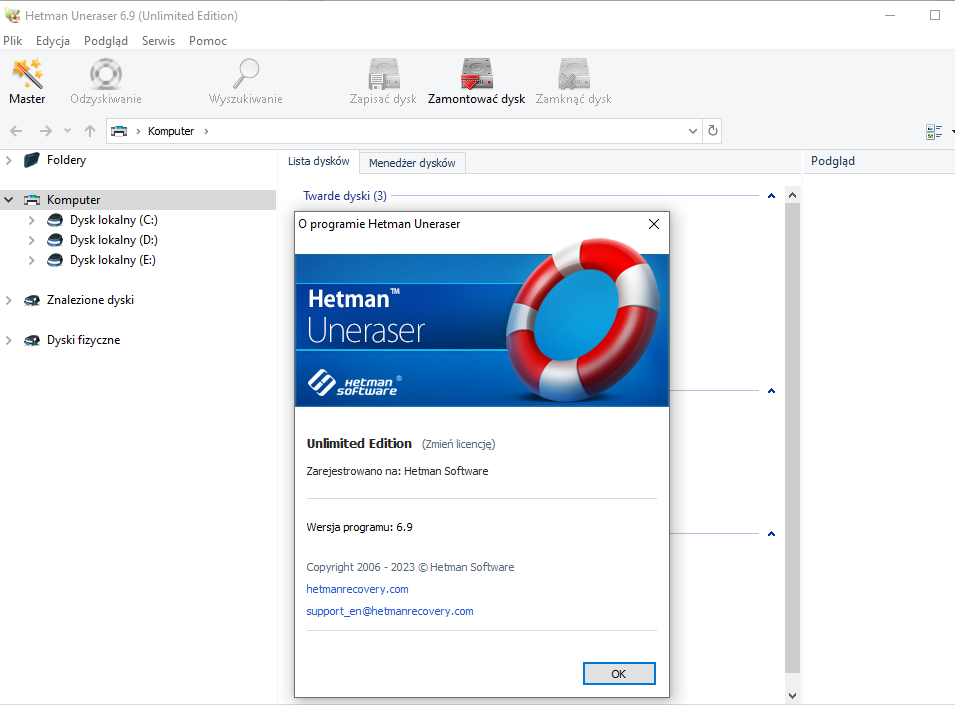Click the Zapisać dysk toolbar icon
Viewport: 955px width, 705px height.
click(x=383, y=74)
